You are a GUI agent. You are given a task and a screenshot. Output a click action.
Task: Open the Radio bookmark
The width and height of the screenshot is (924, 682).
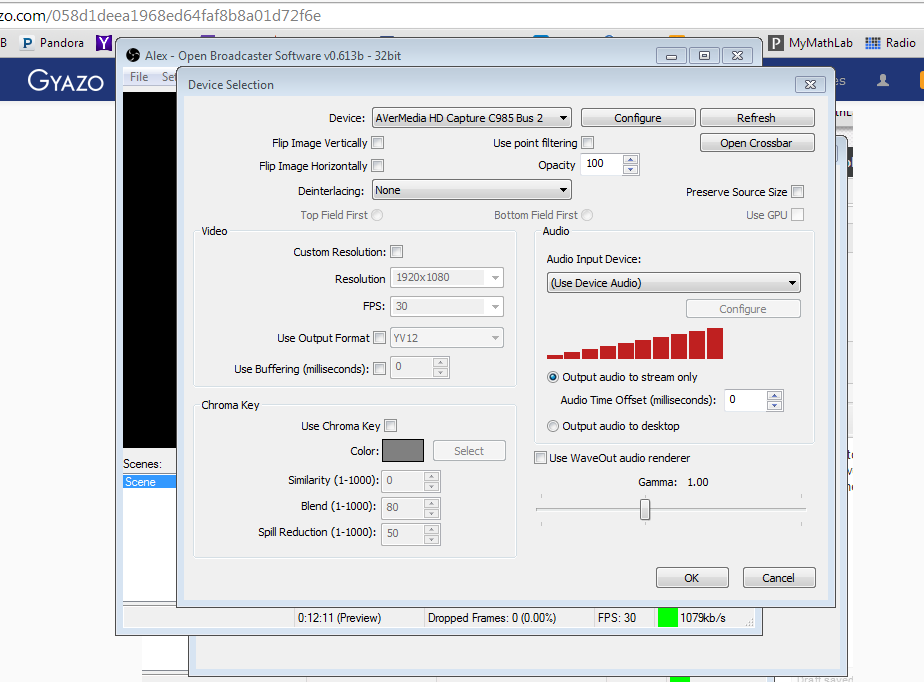(x=890, y=43)
